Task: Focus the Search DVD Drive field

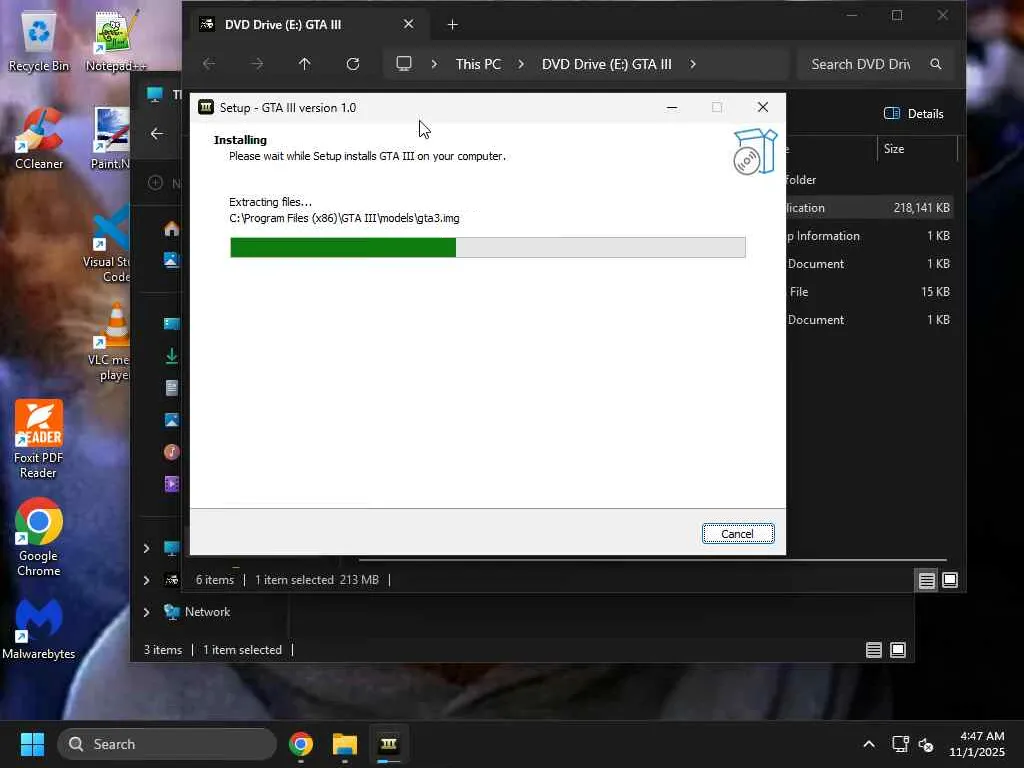Action: pos(861,64)
